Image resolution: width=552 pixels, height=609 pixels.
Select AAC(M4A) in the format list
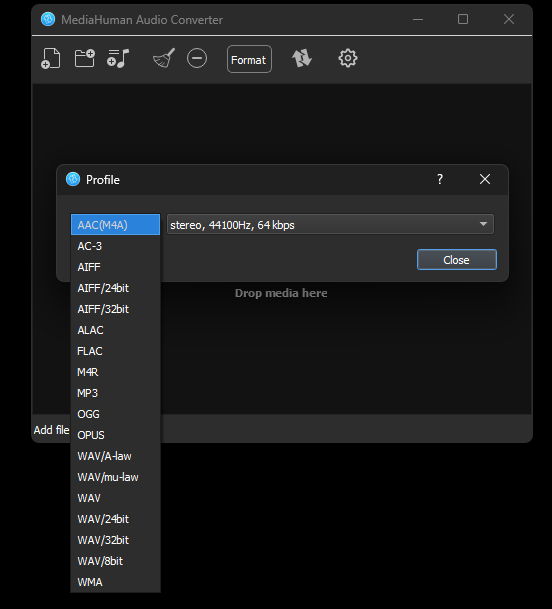115,225
